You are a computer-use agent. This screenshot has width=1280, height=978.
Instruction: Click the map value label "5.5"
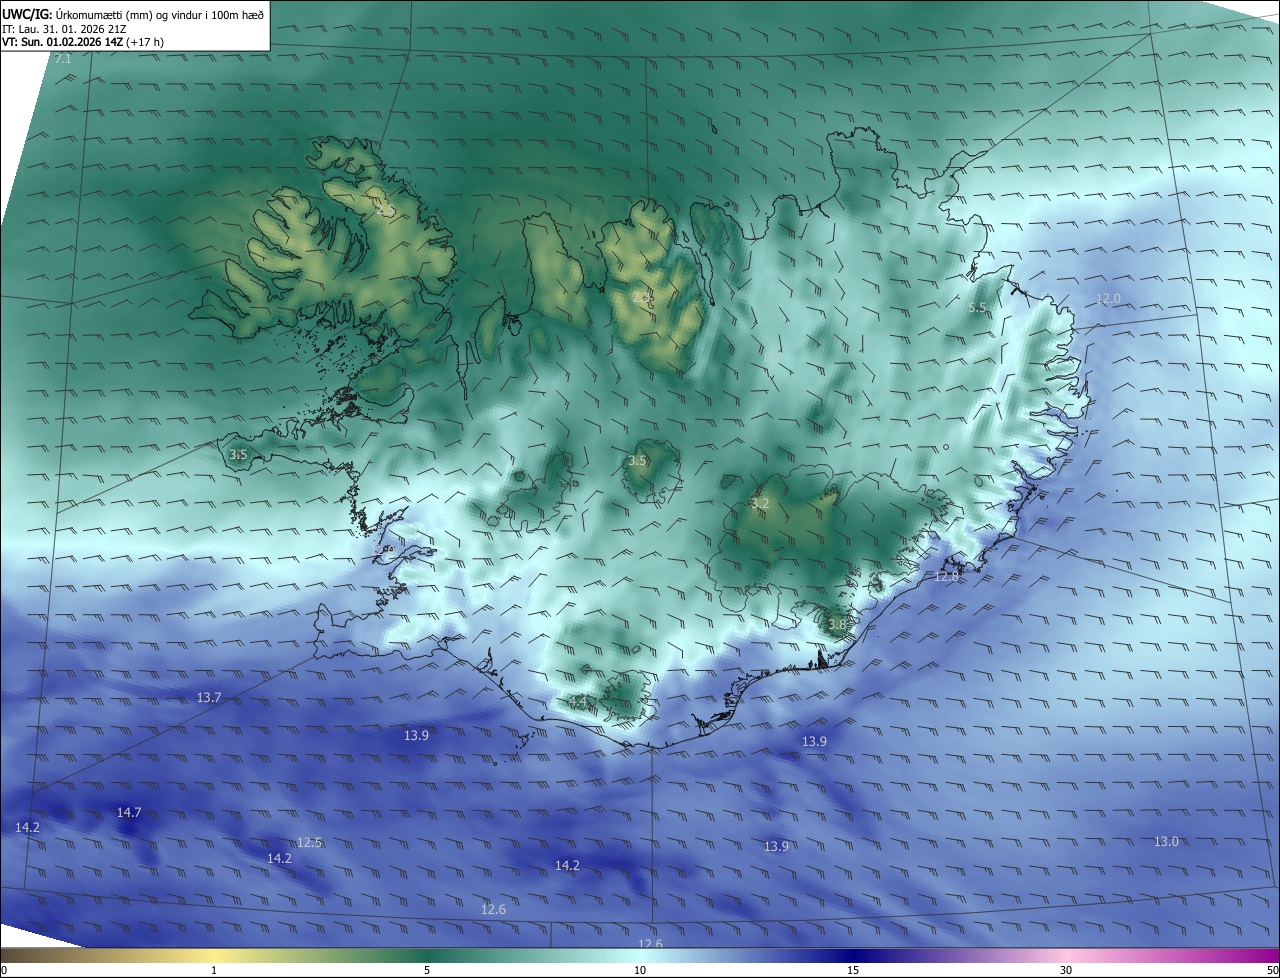978,308
